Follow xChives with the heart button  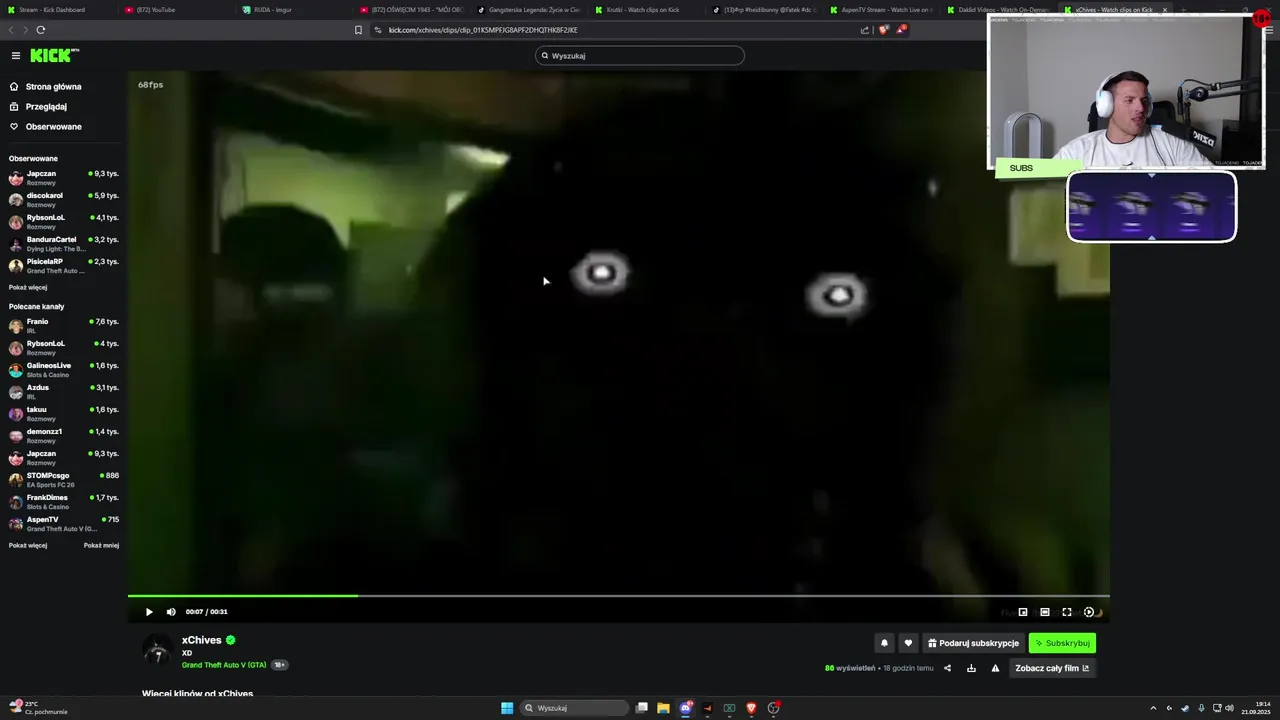click(908, 643)
